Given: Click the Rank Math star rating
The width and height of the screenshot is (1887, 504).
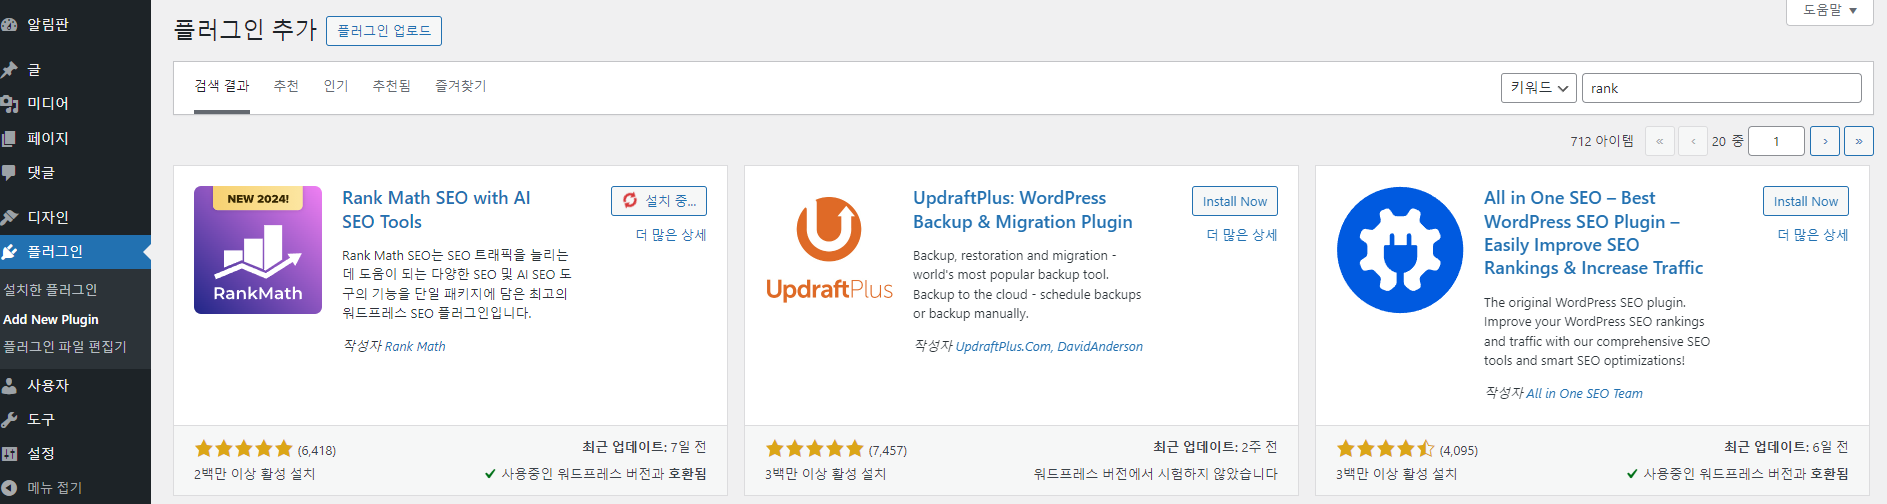Looking at the screenshot, I should [243, 449].
